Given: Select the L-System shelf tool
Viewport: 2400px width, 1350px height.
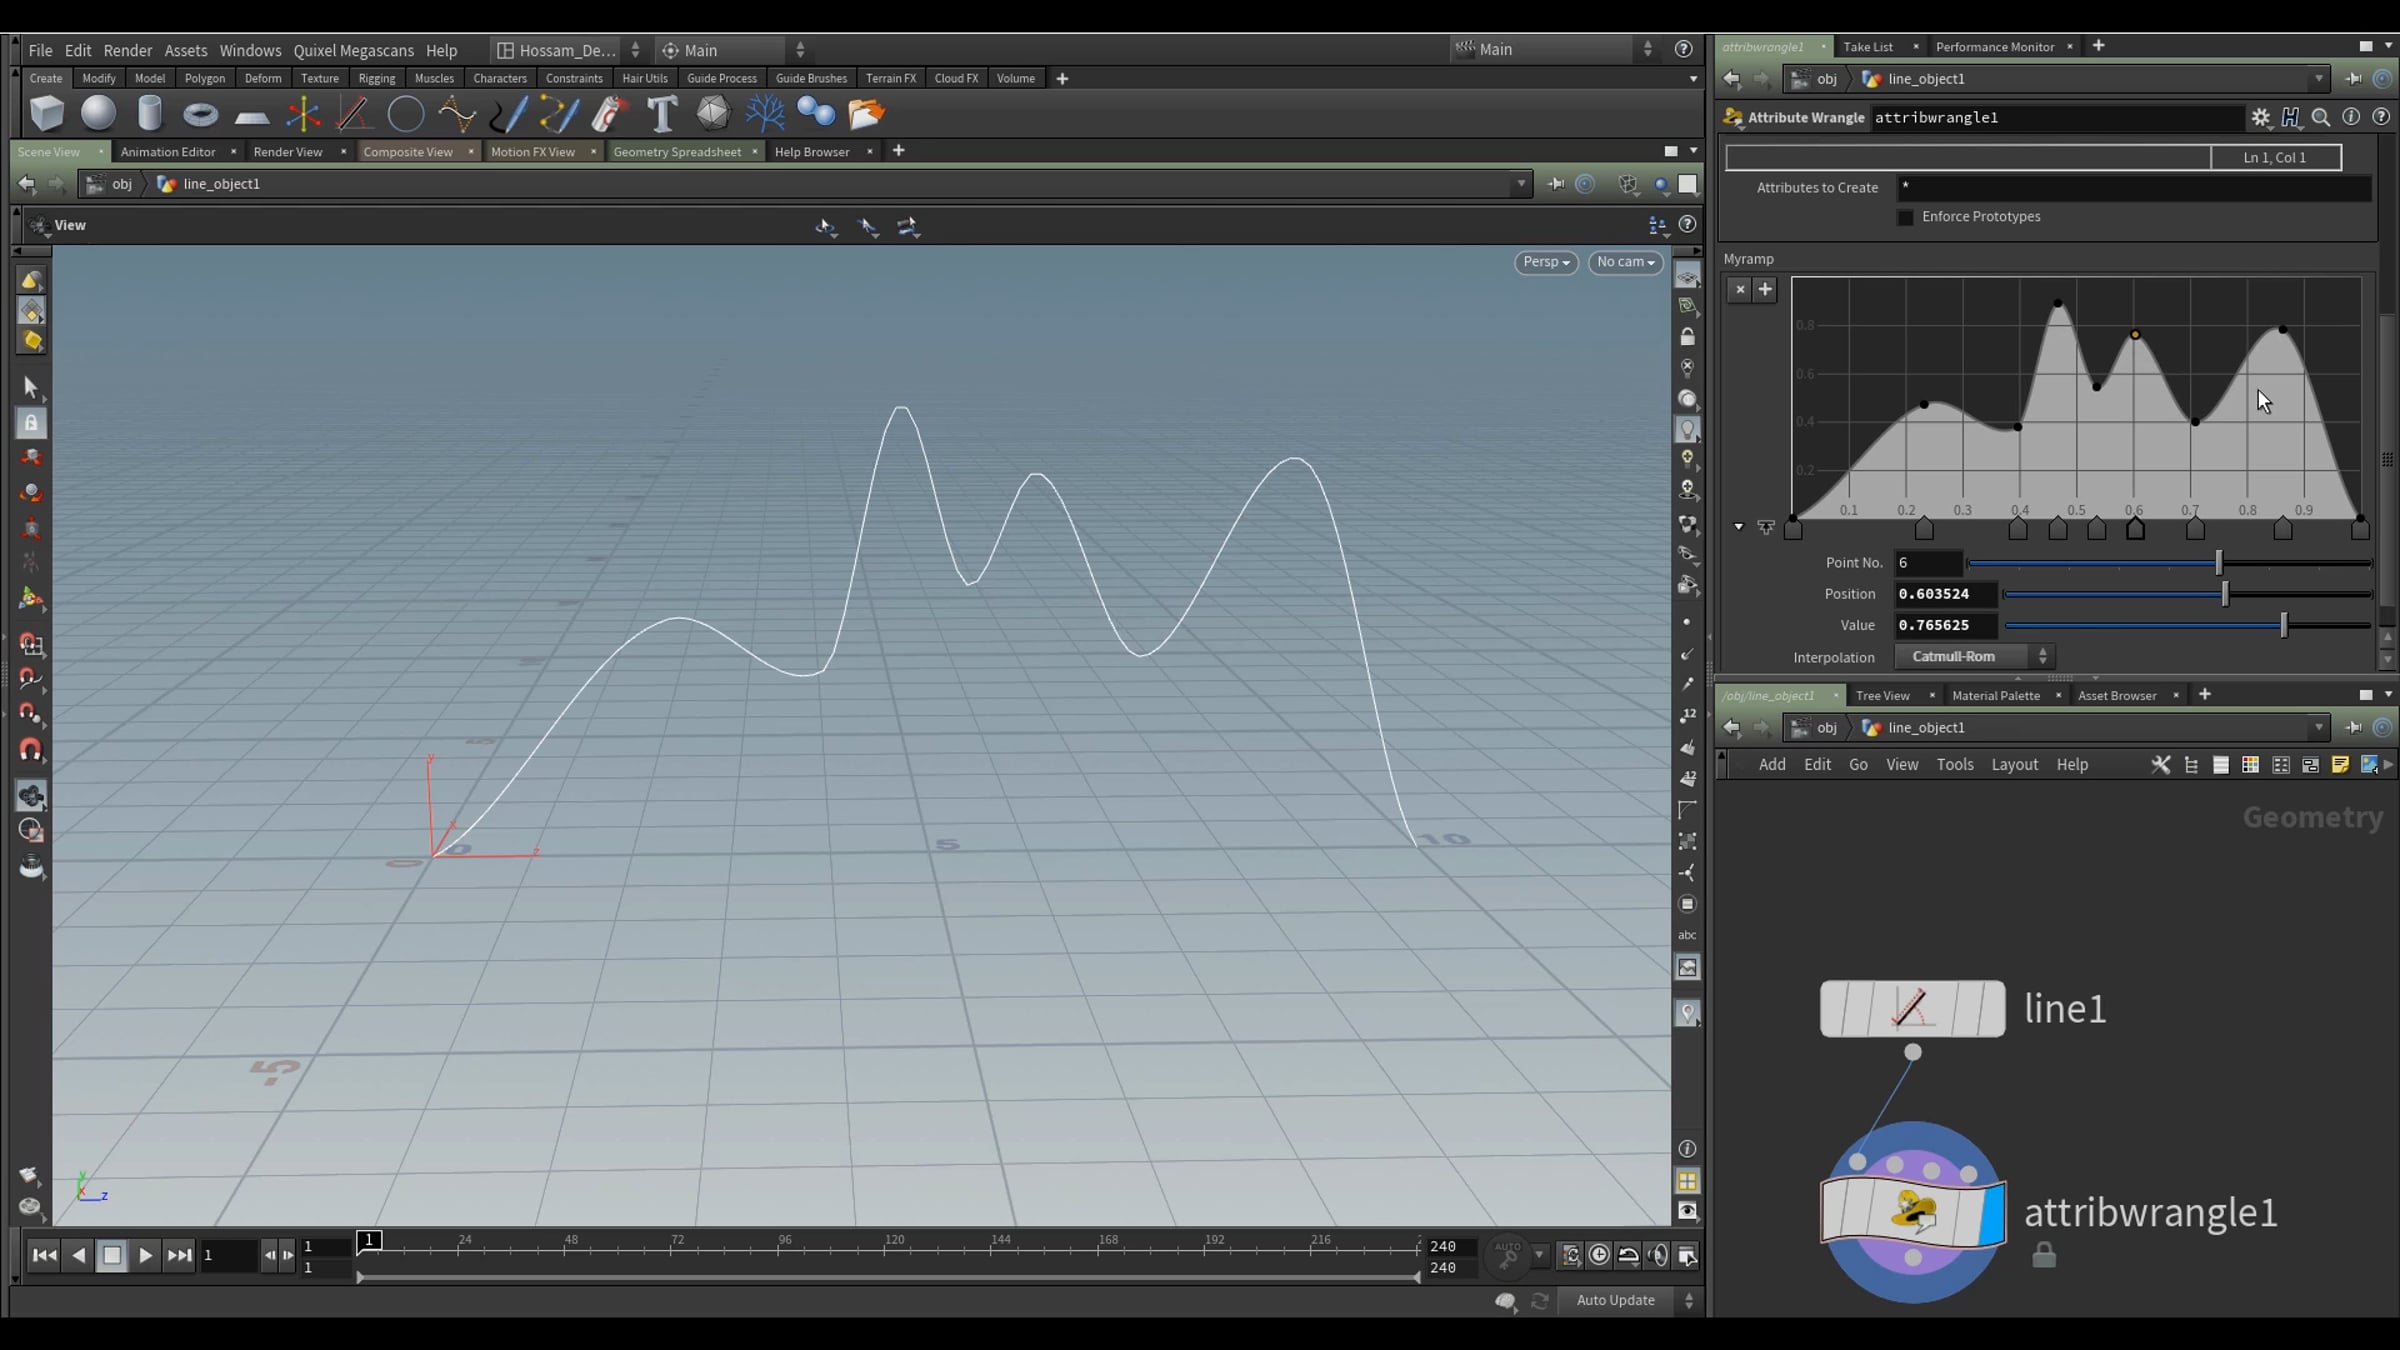Looking at the screenshot, I should click(x=764, y=114).
